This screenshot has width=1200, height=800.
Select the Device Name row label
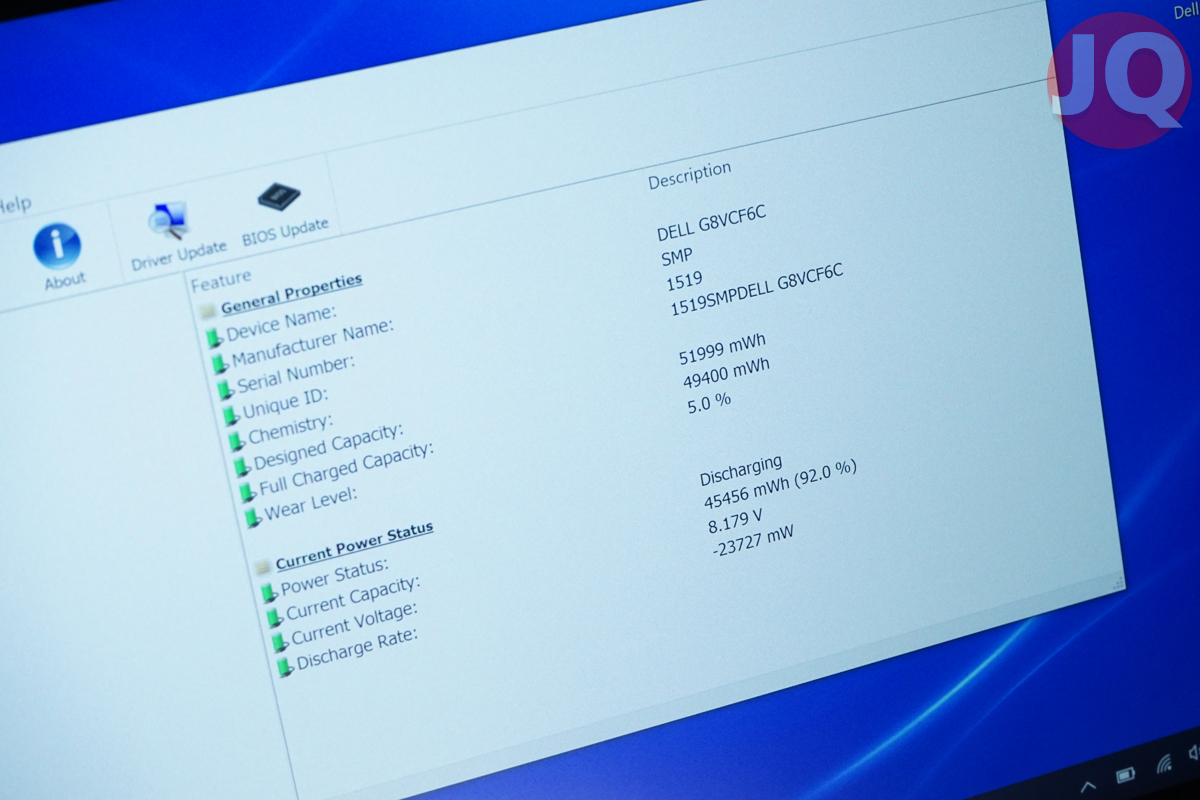pos(282,322)
